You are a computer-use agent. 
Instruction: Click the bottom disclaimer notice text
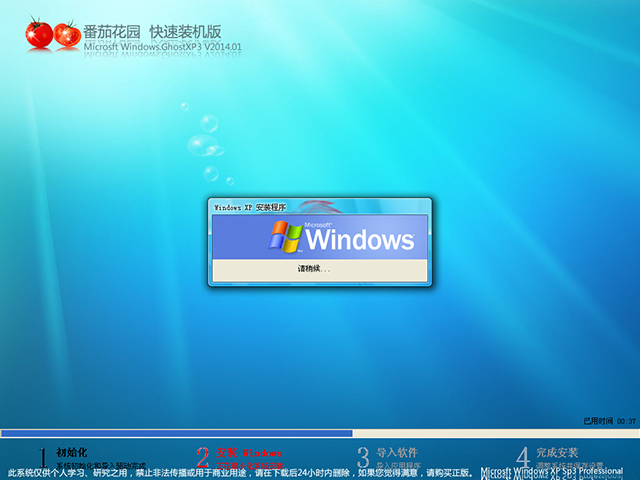pos(240,472)
